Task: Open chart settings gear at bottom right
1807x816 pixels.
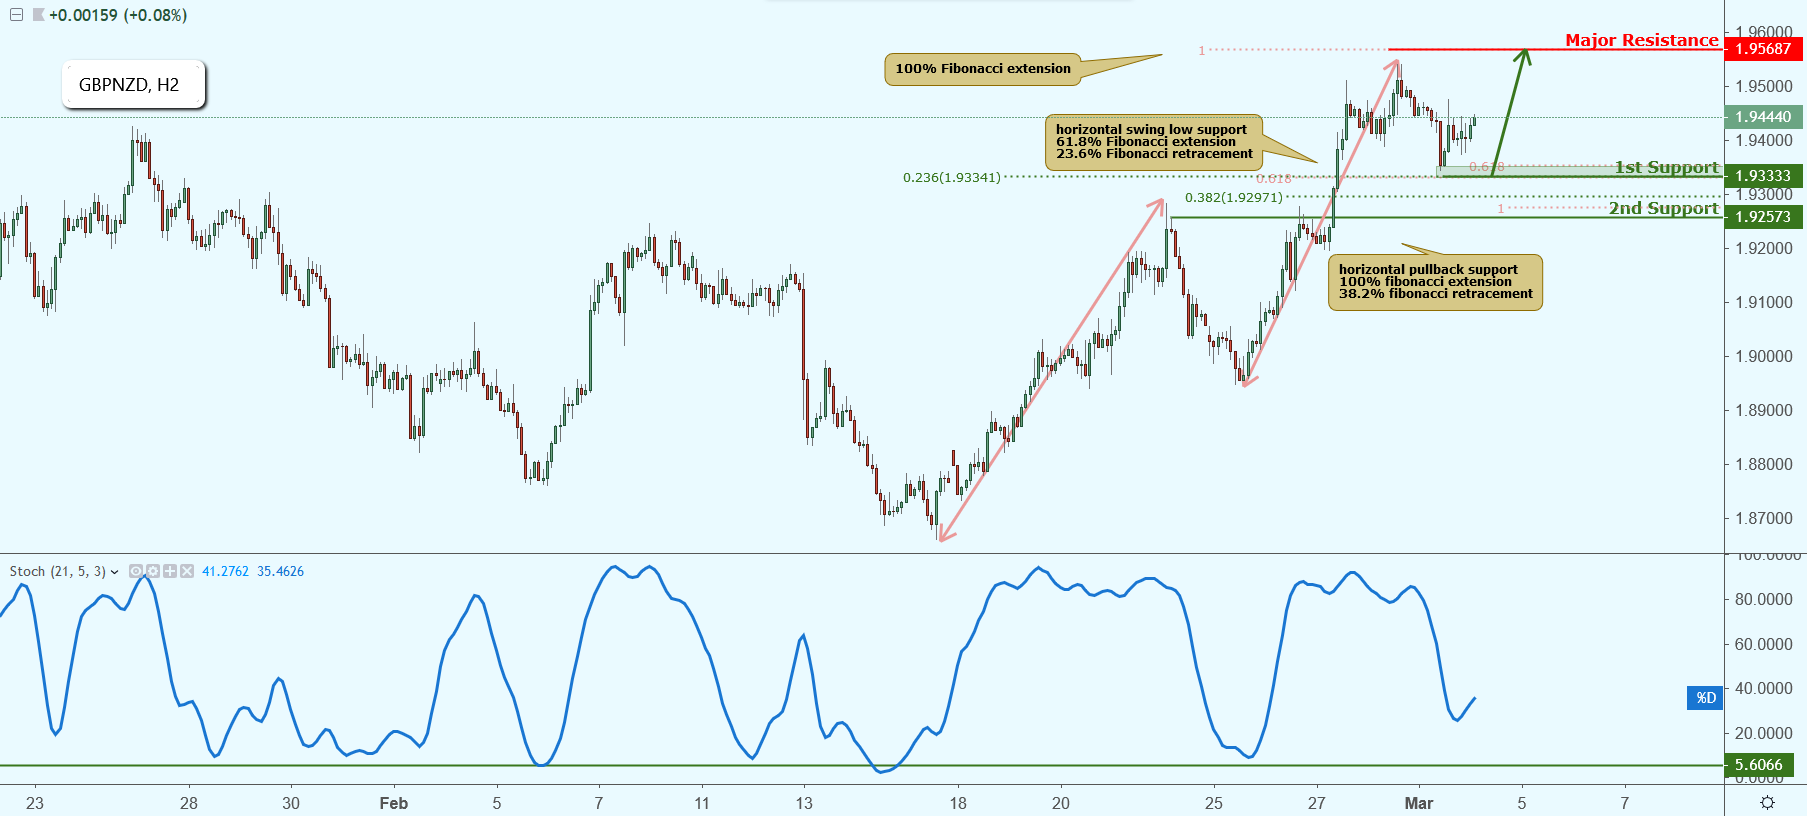Action: click(x=1767, y=802)
